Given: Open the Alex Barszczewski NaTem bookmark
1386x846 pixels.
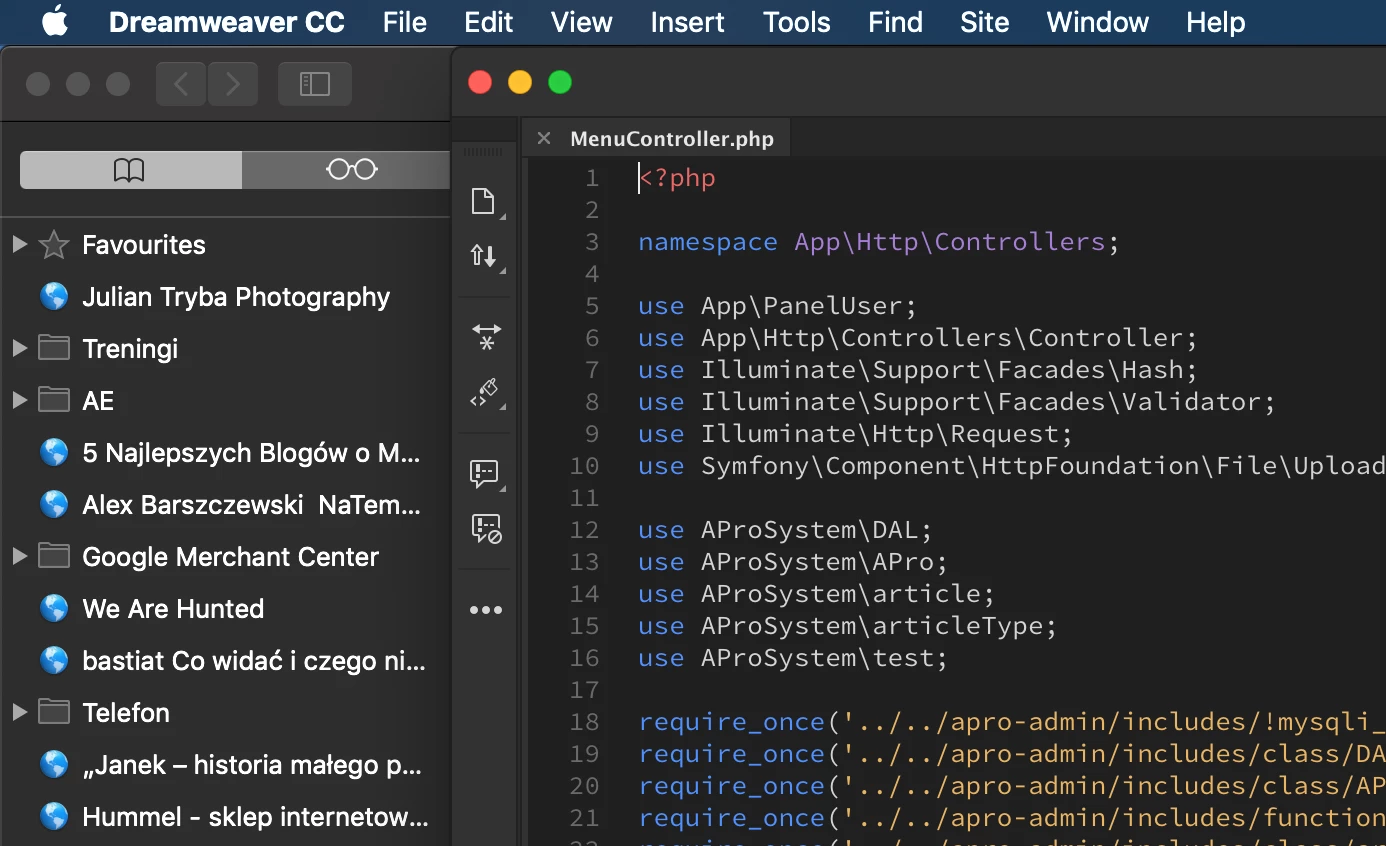Looking at the screenshot, I should (x=251, y=505).
